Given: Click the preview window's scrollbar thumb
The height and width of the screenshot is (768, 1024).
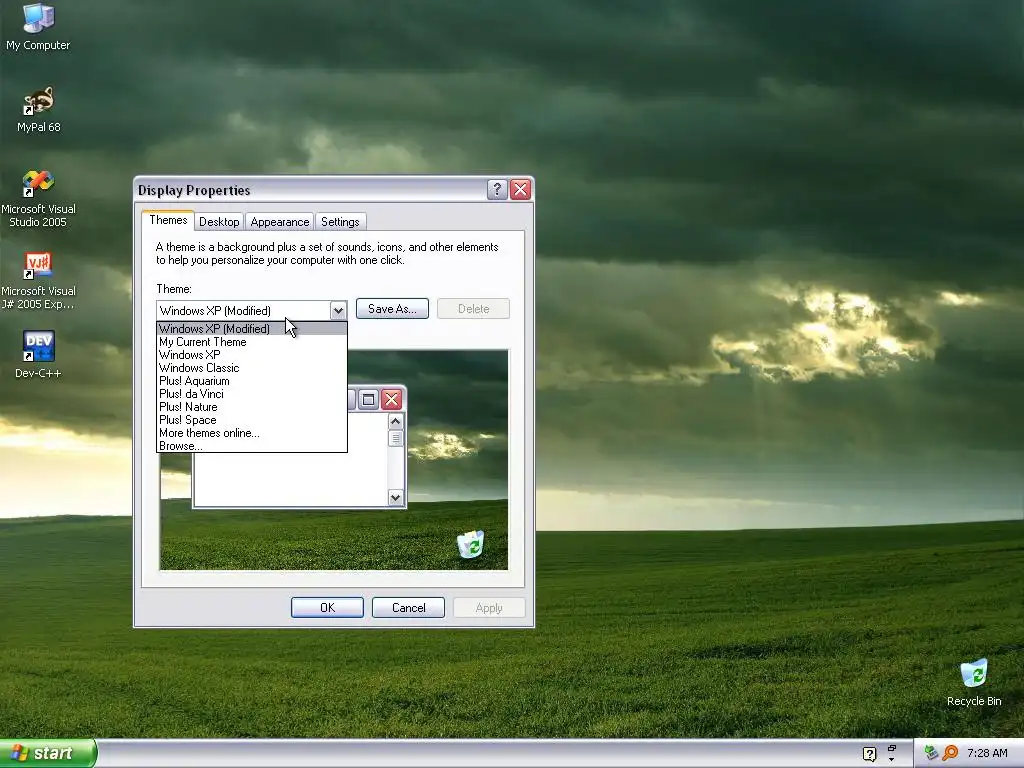Looking at the screenshot, I should click(395, 438).
